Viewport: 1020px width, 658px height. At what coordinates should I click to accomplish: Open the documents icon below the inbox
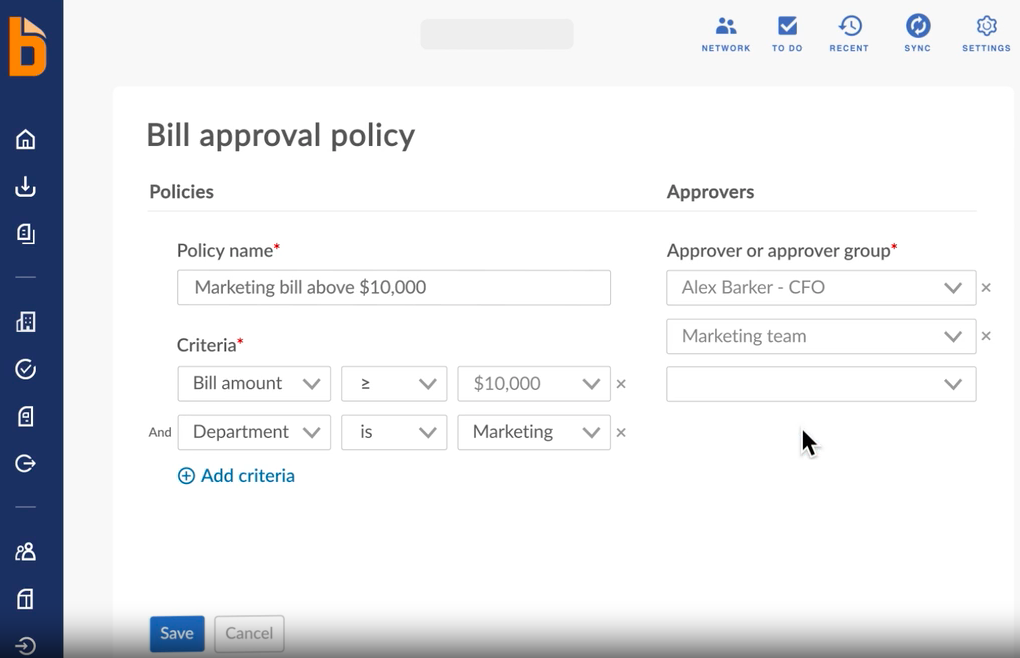[x=25, y=233]
